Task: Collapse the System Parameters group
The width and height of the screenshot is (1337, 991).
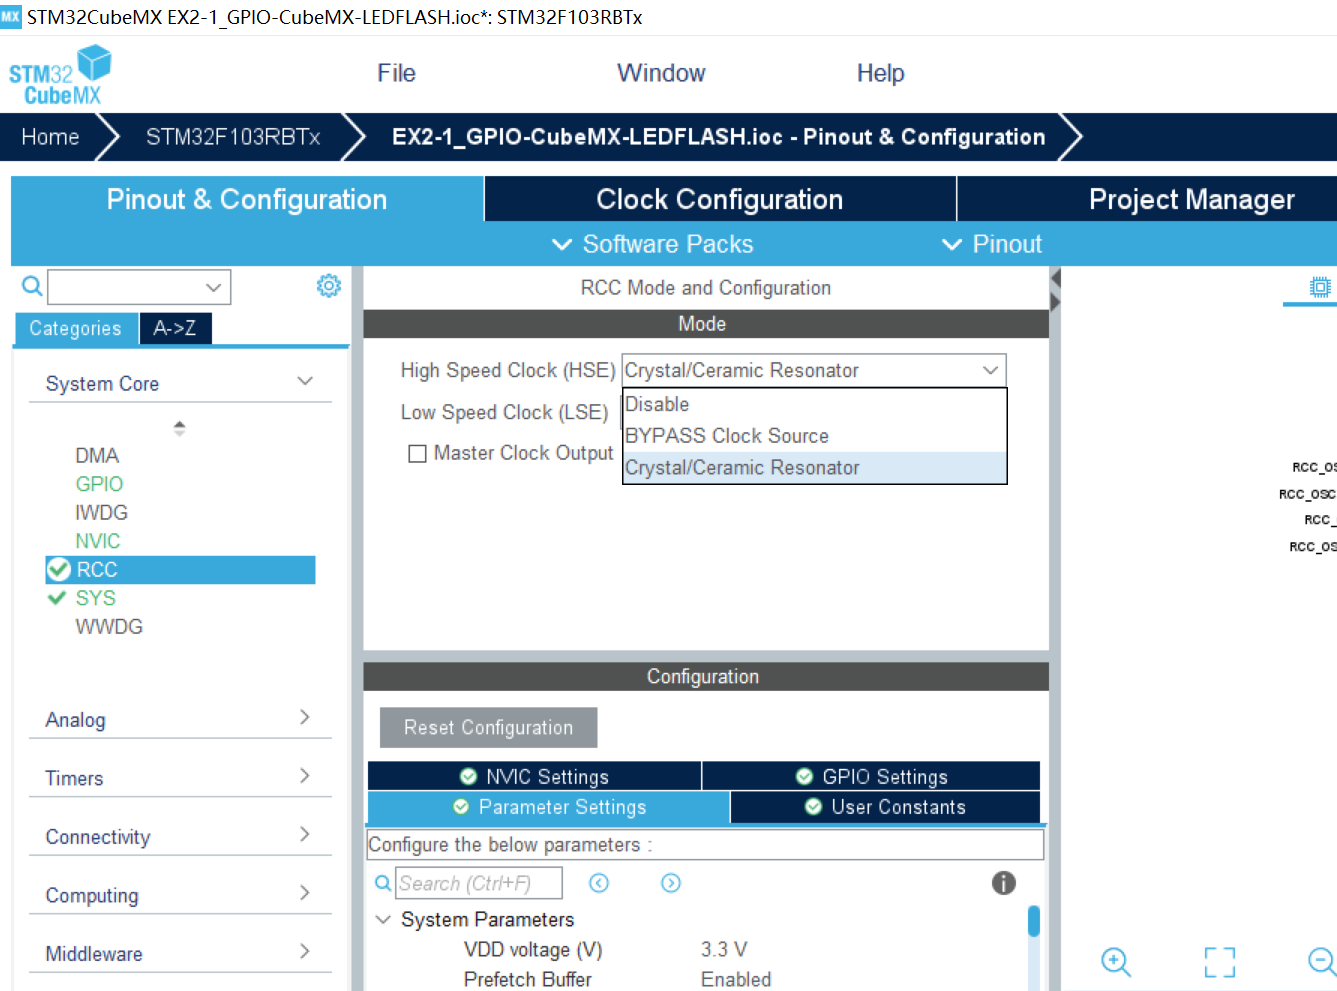Action: coord(383,919)
